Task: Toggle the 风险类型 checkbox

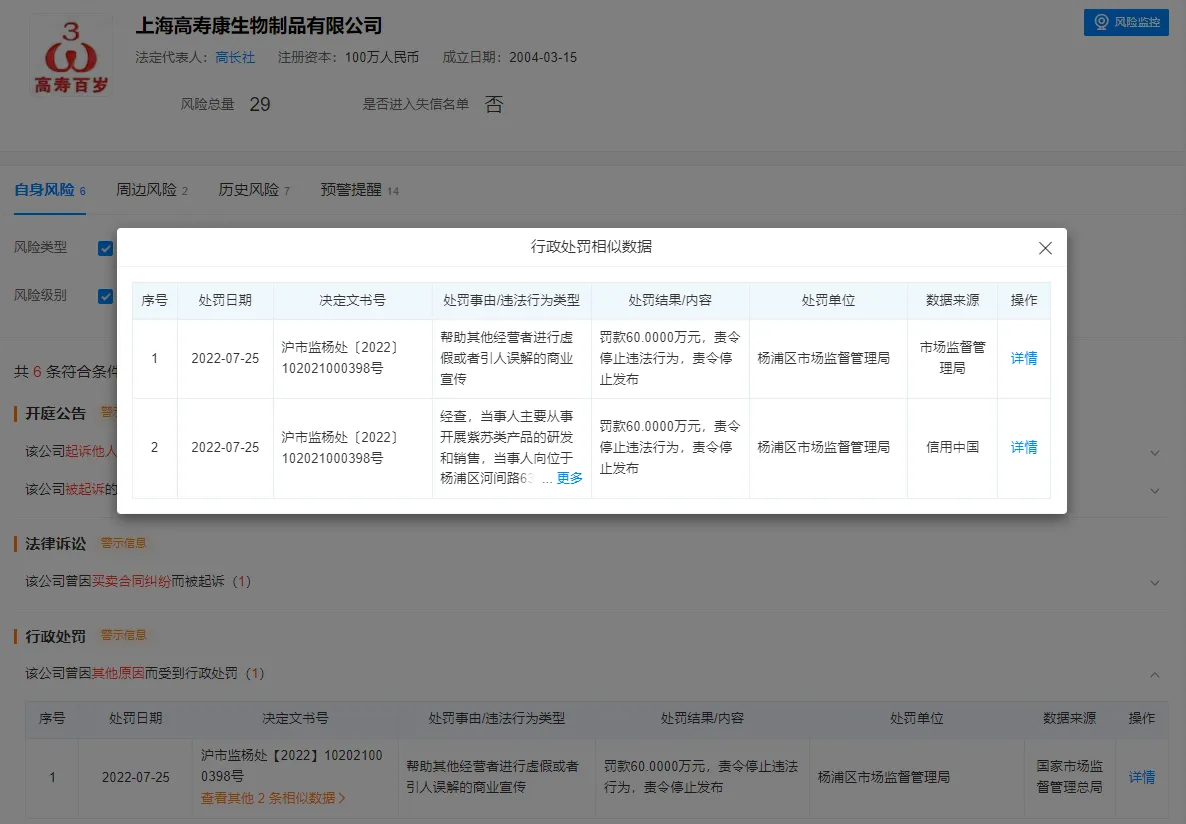Action: point(105,248)
